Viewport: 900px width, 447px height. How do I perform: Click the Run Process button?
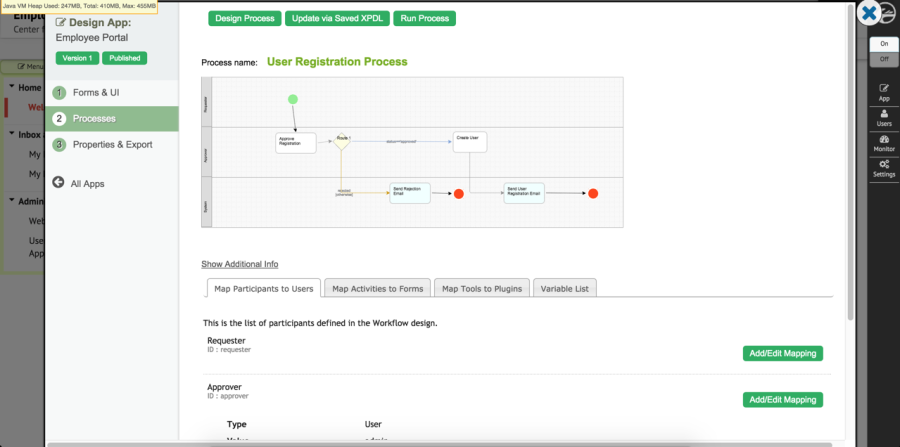point(424,19)
